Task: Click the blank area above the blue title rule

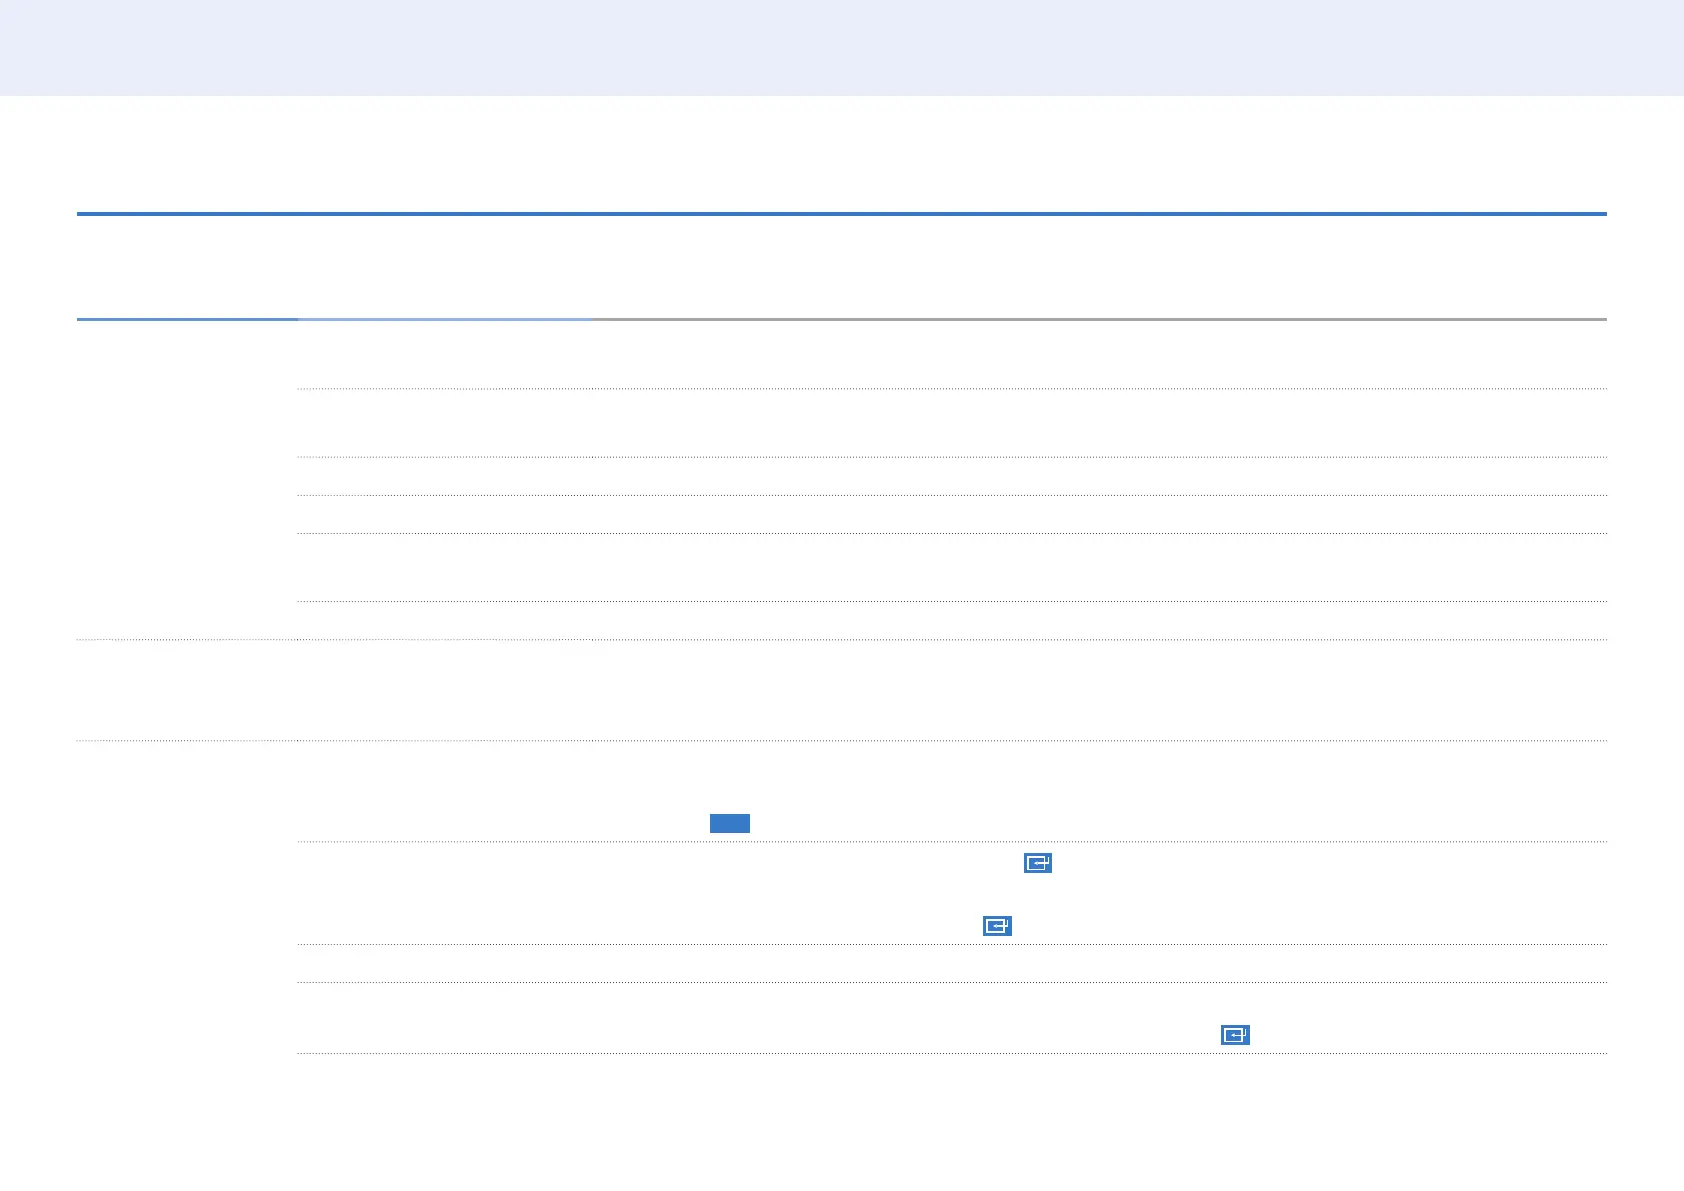Action: tap(842, 155)
